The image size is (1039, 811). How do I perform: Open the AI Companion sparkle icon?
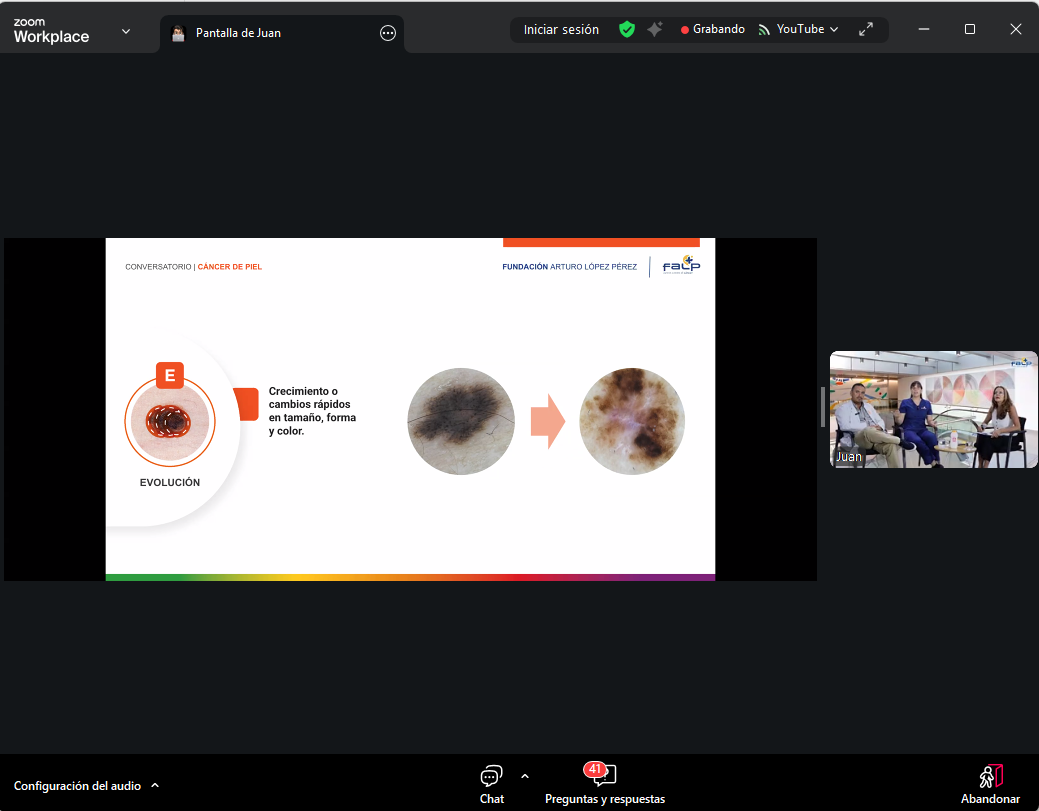click(x=655, y=30)
